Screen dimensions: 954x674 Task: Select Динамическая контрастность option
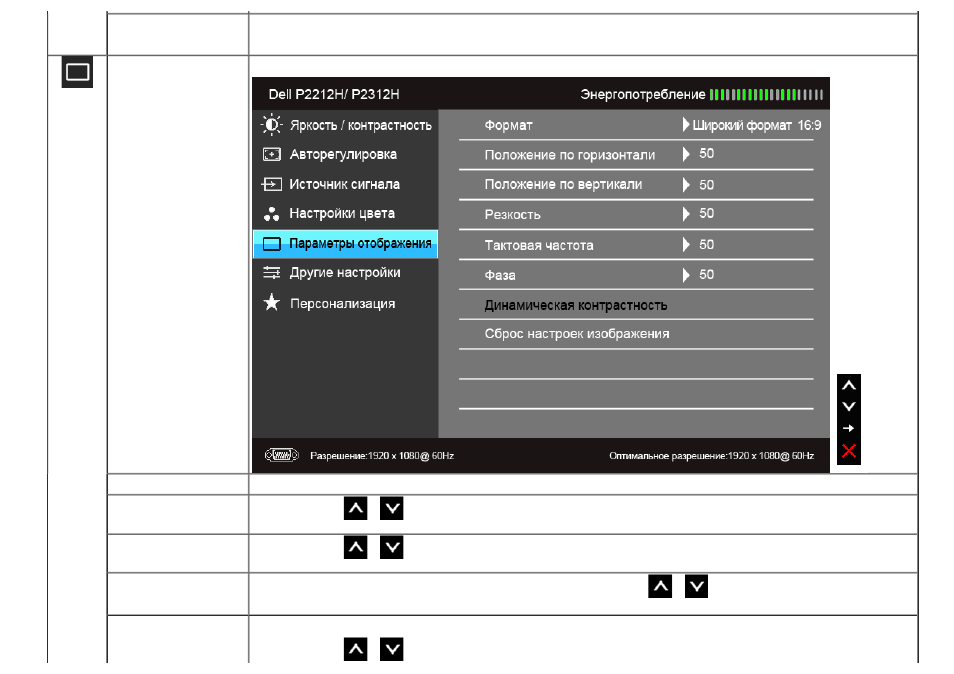click(576, 305)
